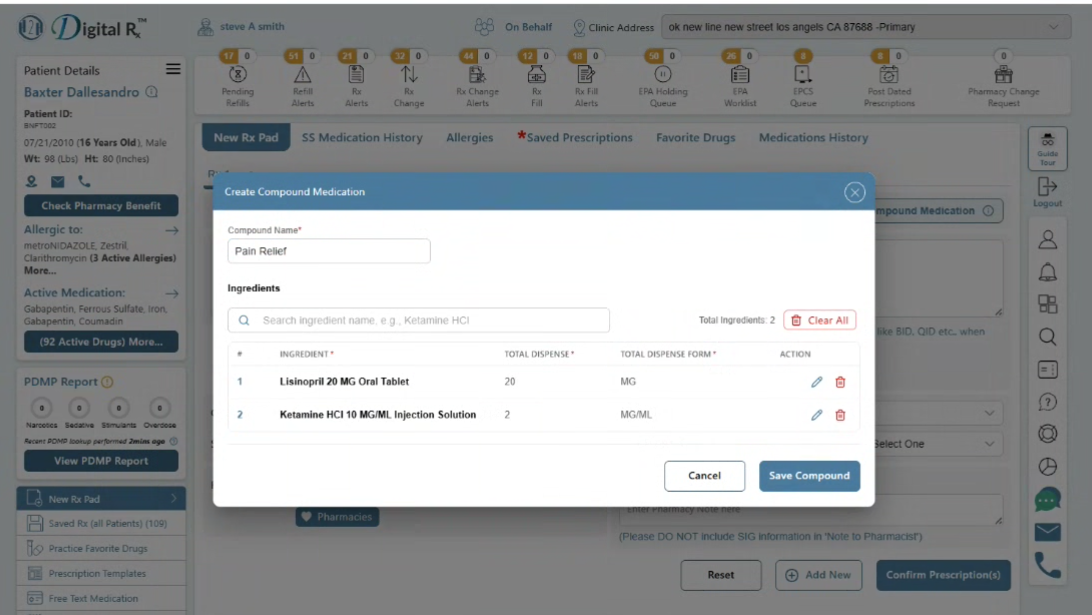Switch to SS Medication History tab
Image resolution: width=1092 pixels, height=615 pixels.
click(x=362, y=137)
